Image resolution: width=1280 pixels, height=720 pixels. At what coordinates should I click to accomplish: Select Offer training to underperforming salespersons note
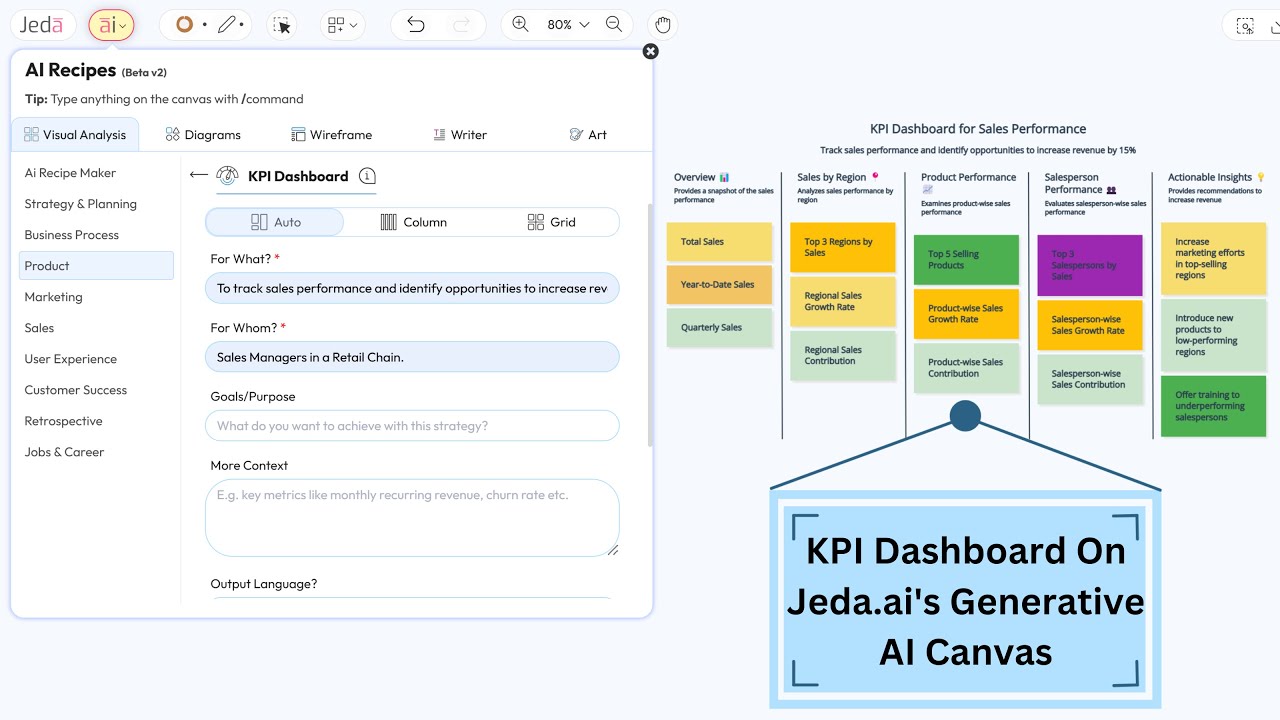tap(1213, 406)
